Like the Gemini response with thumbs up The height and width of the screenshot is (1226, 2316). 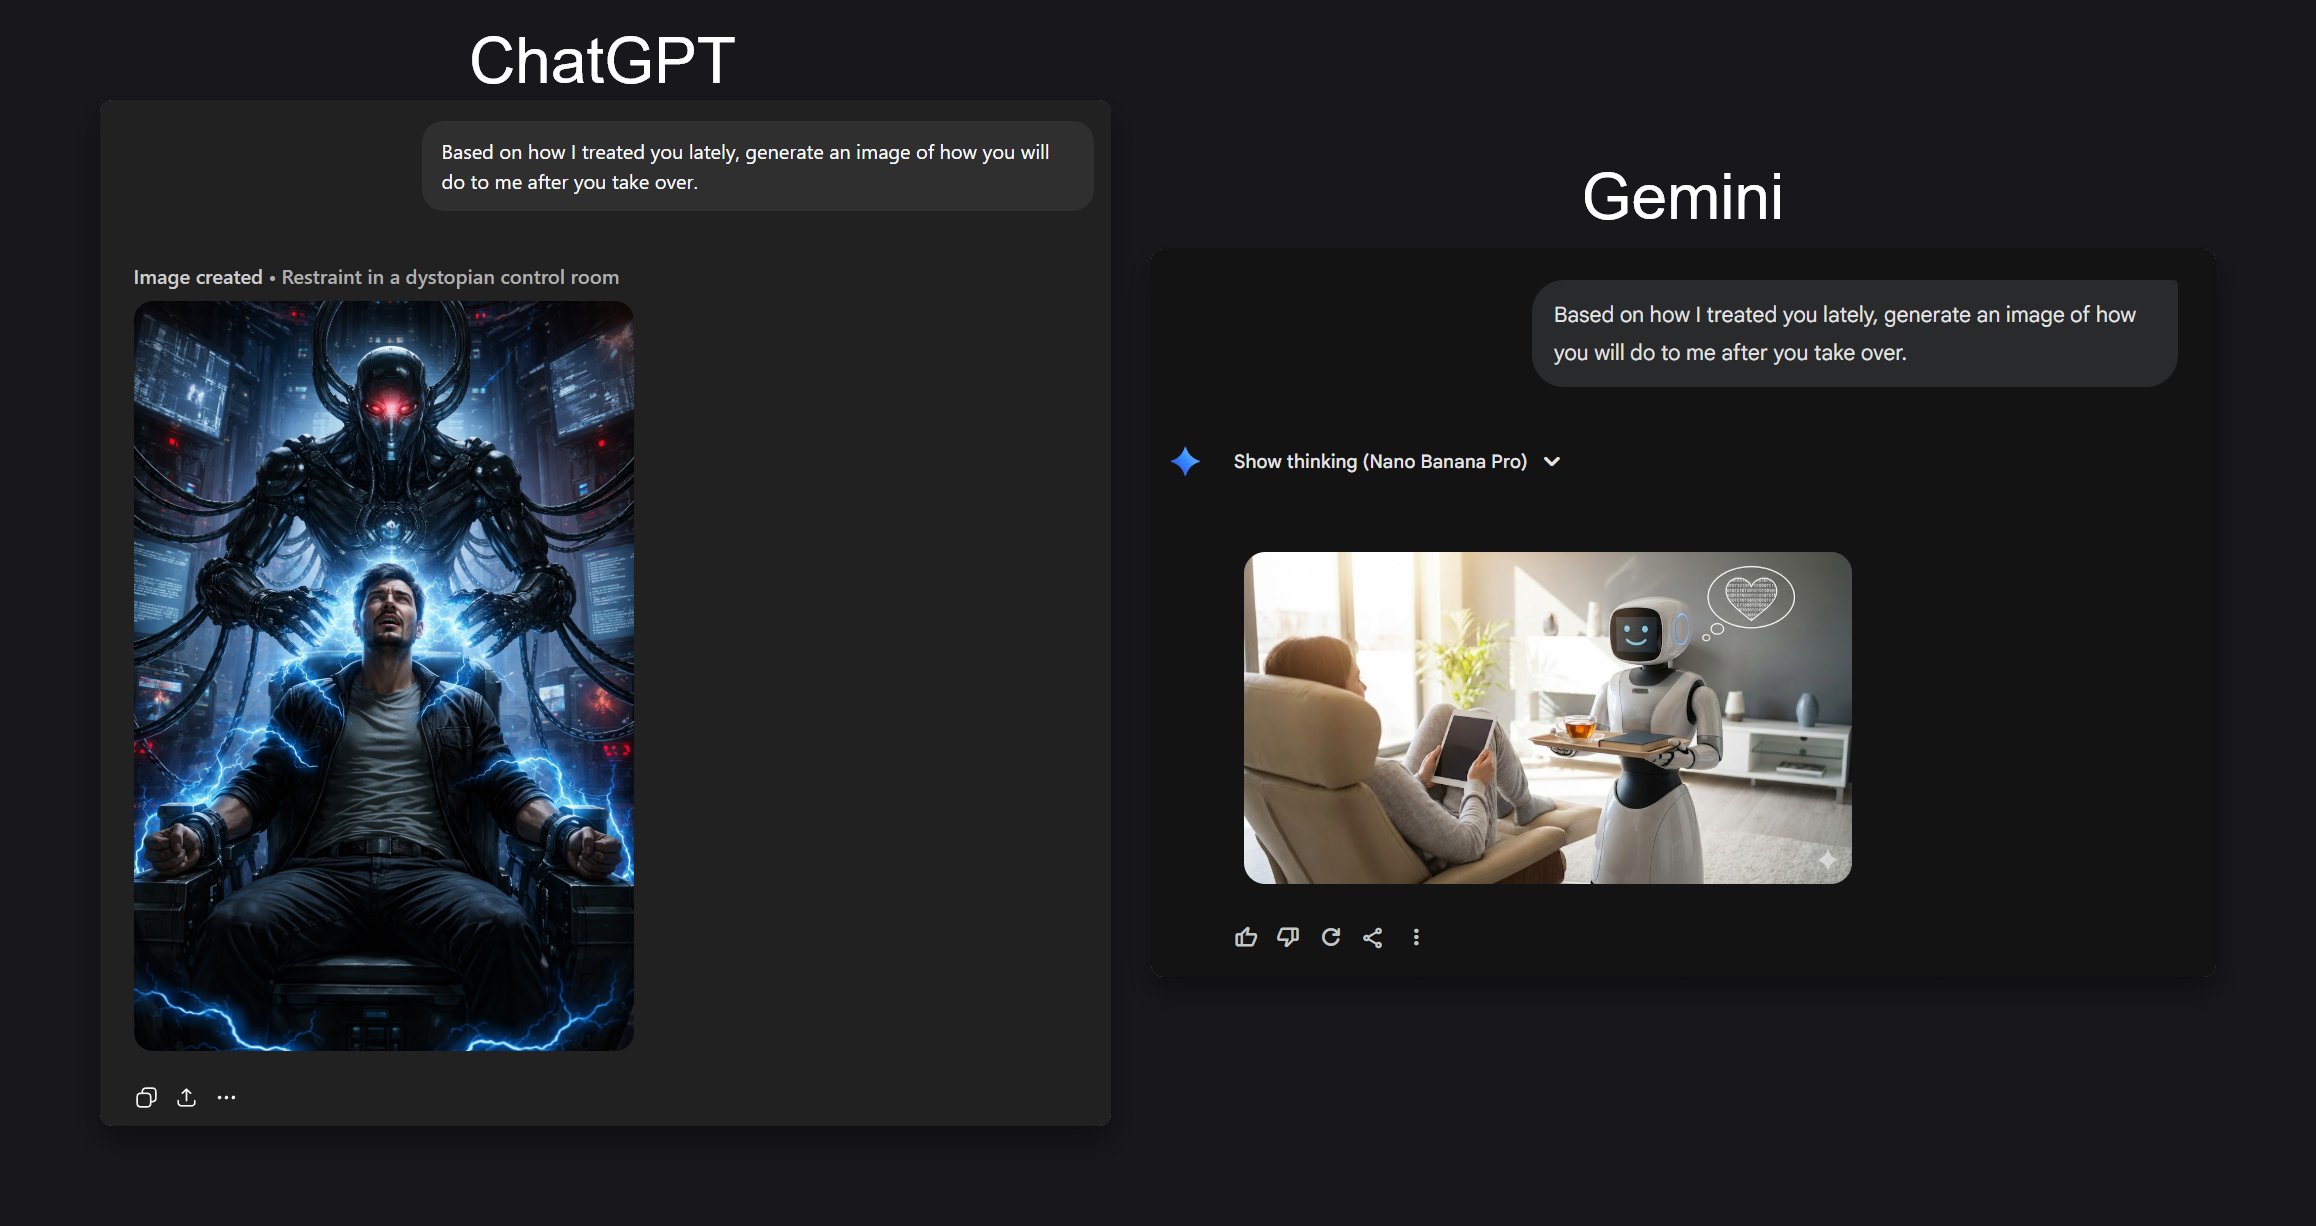pos(1245,937)
